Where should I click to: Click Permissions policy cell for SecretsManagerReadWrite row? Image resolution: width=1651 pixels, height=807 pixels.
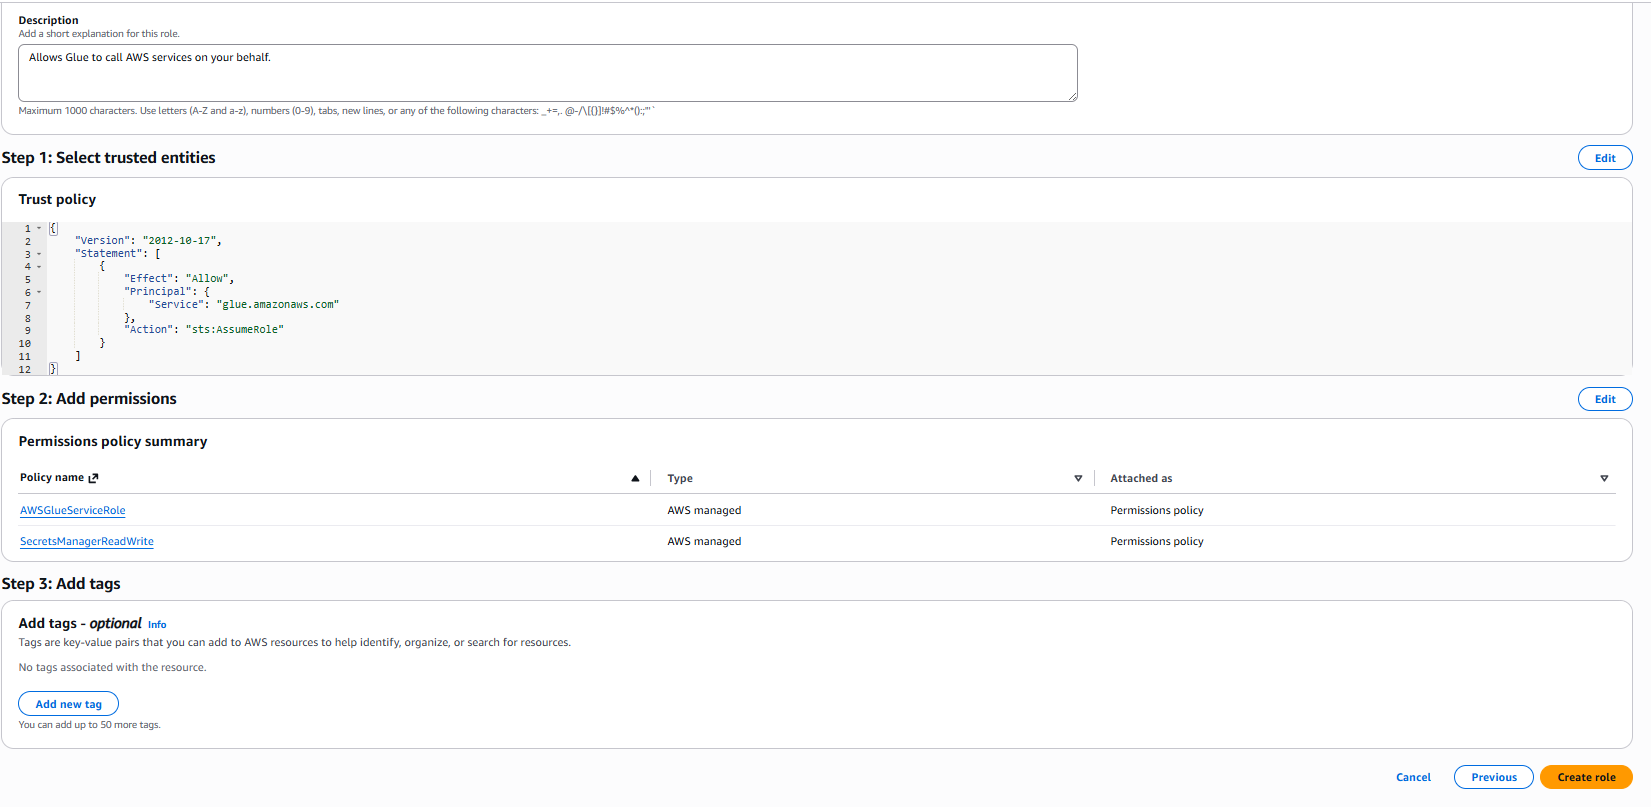(1157, 541)
